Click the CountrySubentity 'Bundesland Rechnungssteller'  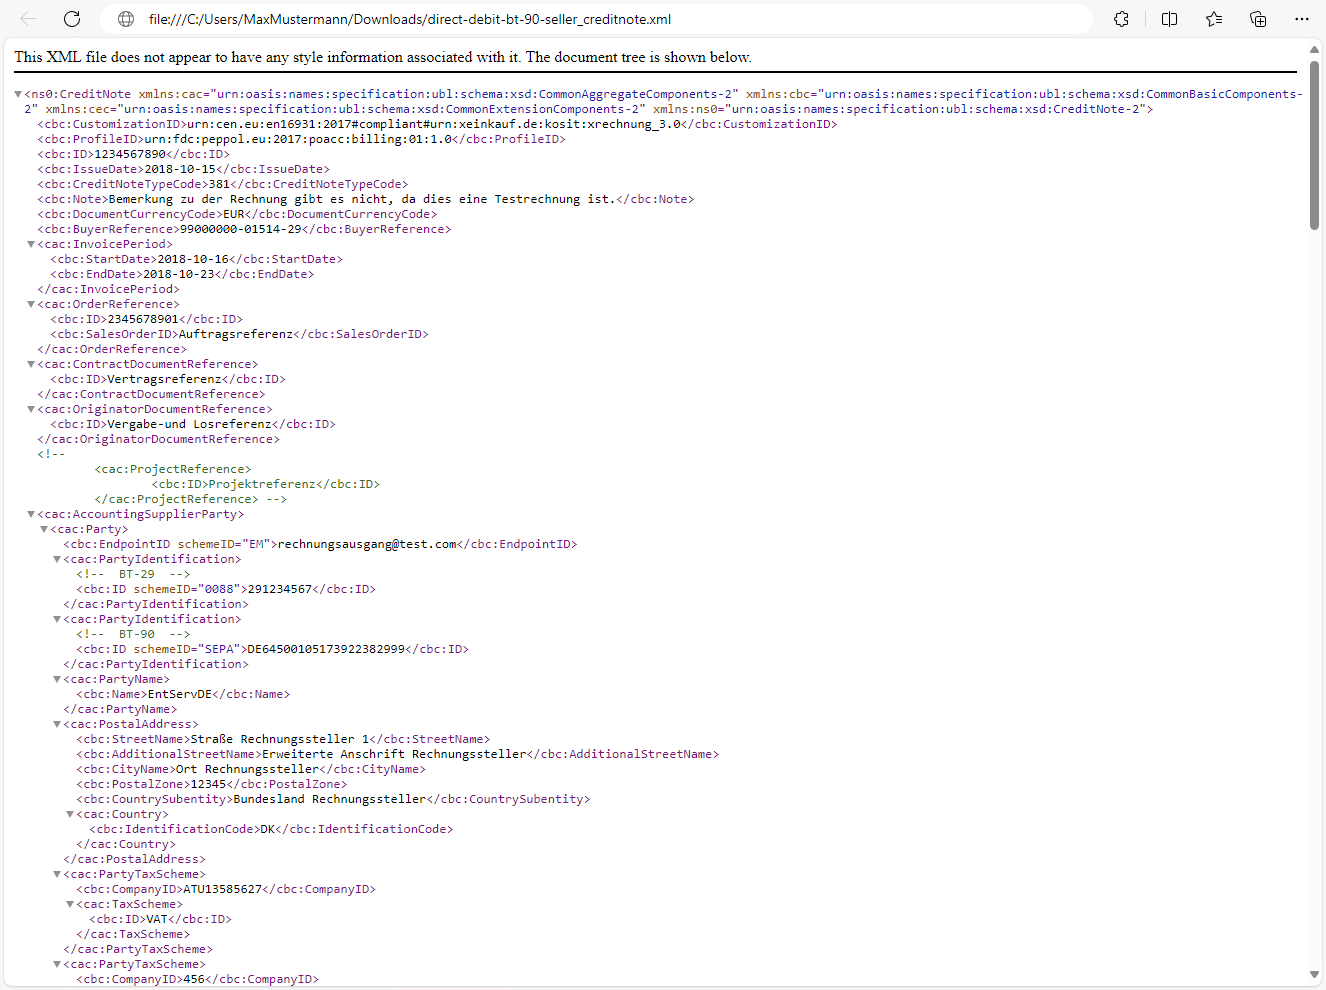(x=330, y=799)
